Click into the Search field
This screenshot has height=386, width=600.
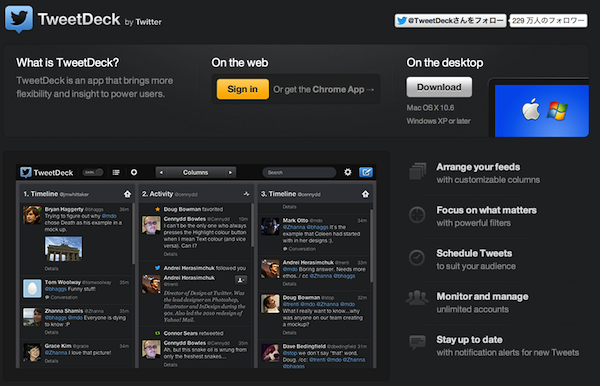(299, 173)
